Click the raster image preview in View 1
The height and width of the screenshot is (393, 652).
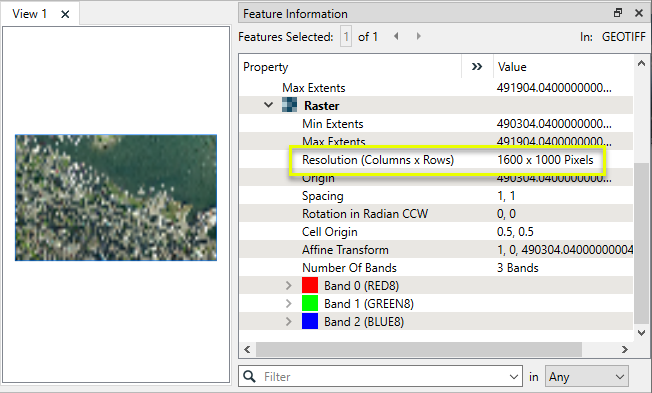point(116,198)
